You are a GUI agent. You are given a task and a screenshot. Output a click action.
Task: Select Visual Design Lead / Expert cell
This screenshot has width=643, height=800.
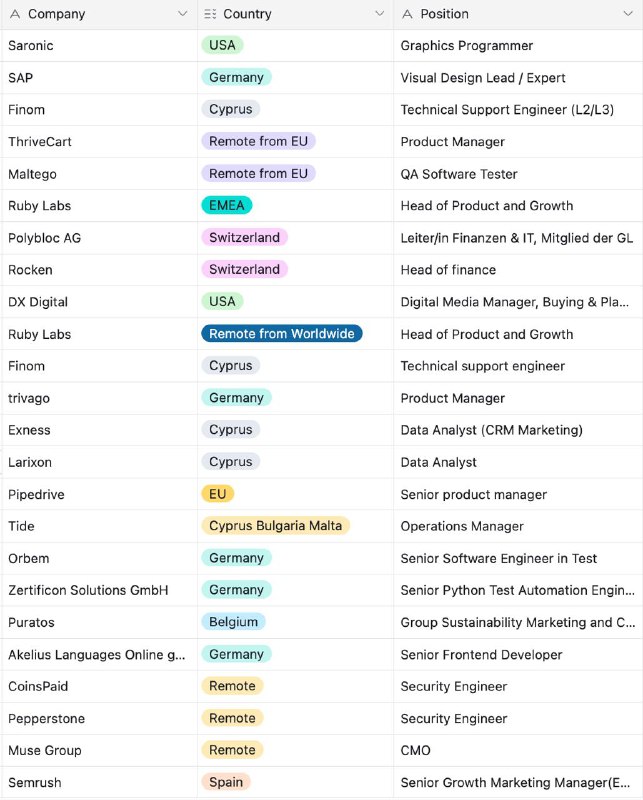pos(518,78)
